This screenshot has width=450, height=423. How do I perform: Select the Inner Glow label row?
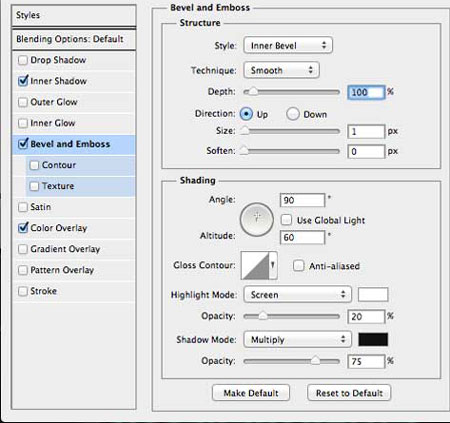tap(74, 123)
